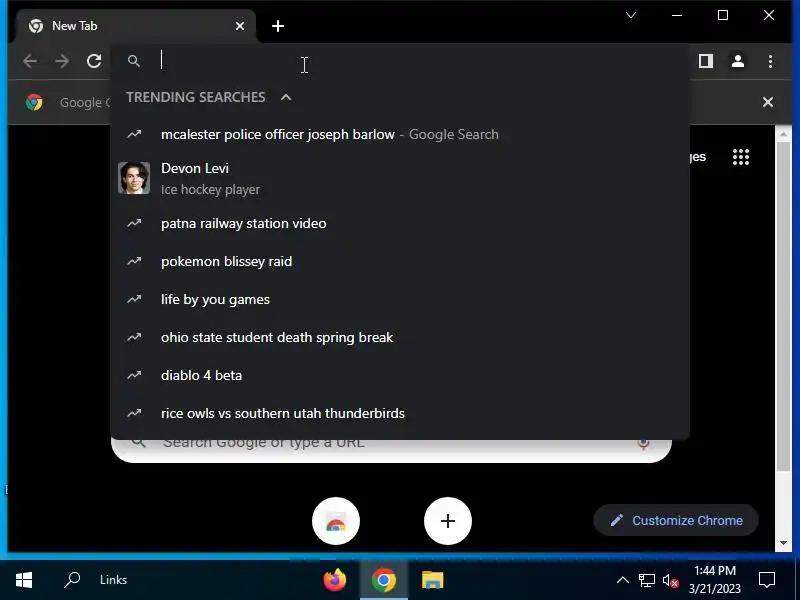
Task: Show hidden system tray icons
Action: pos(622,580)
